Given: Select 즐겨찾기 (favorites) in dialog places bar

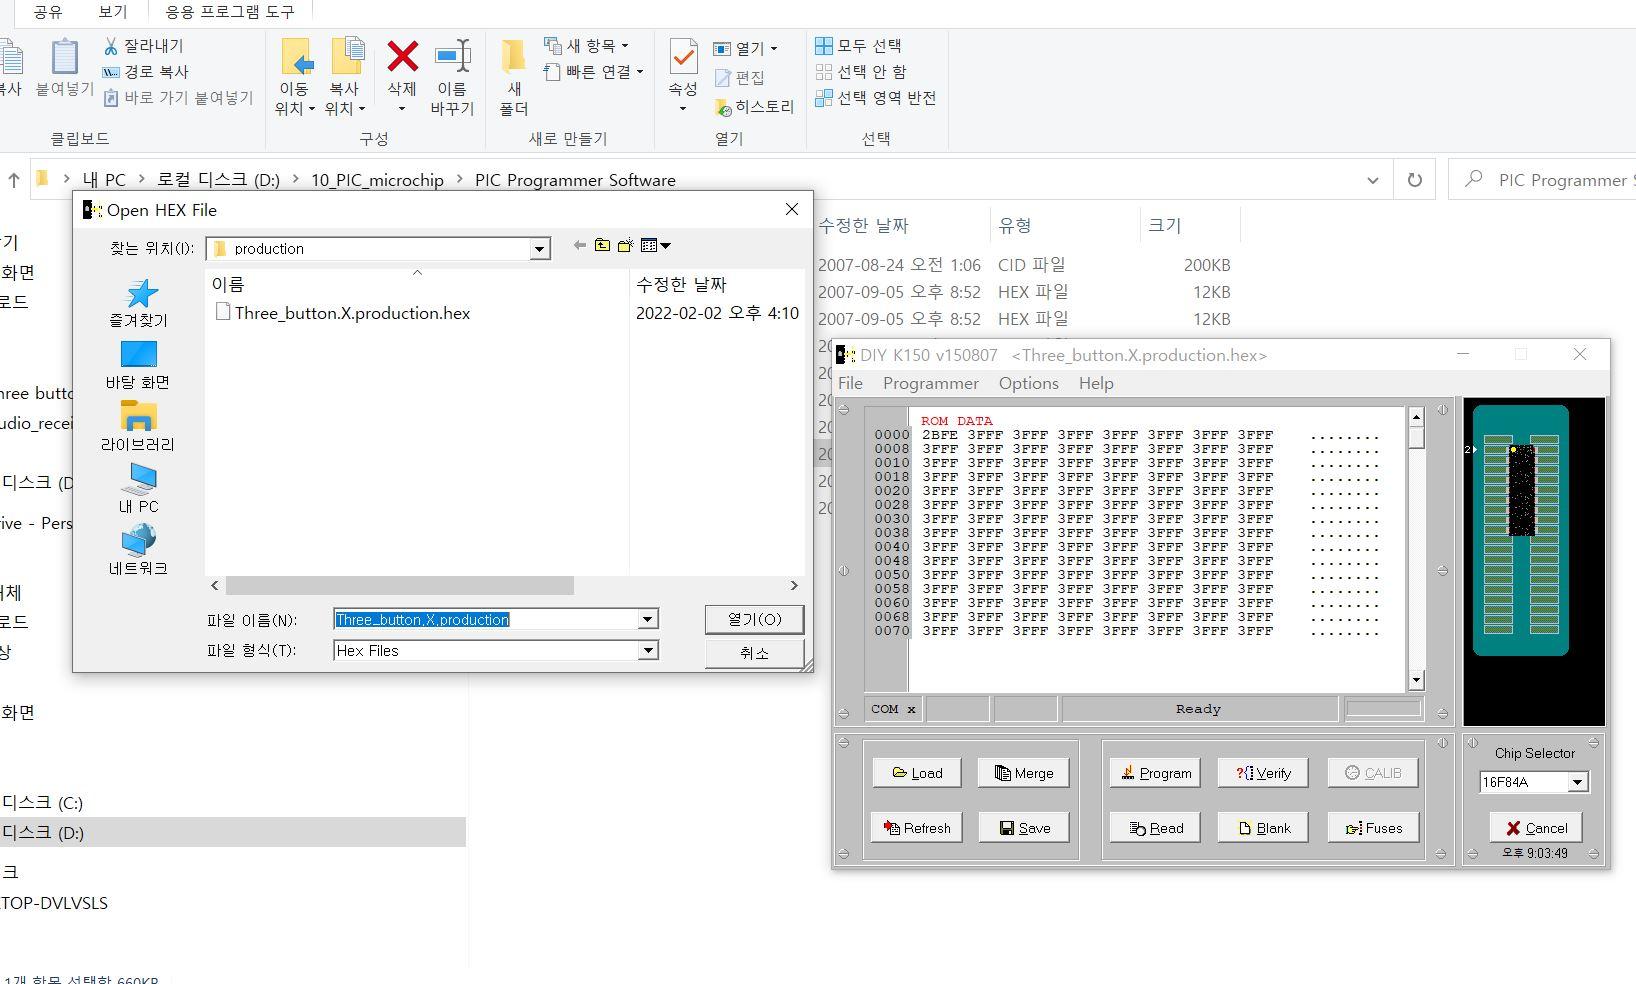Looking at the screenshot, I should coord(138,304).
